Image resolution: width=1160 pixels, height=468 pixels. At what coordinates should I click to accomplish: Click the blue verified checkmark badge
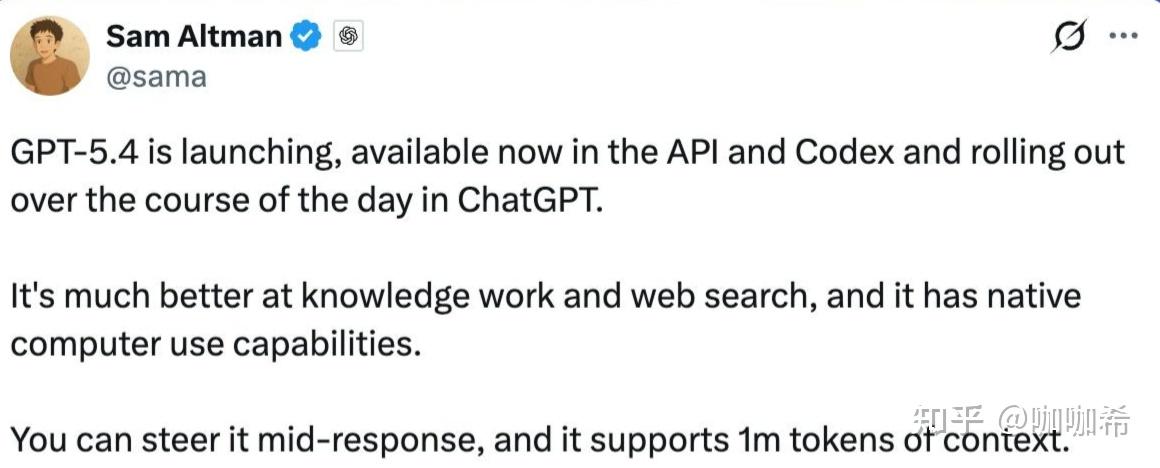pyautogui.click(x=305, y=37)
